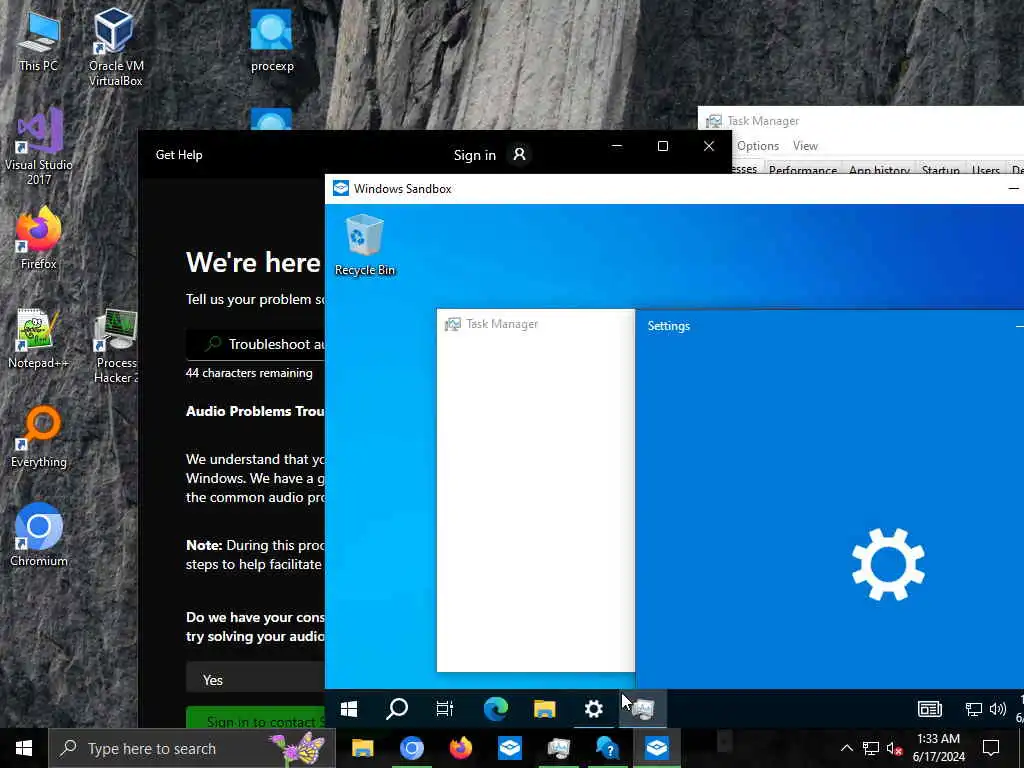Click the Audio Problems Trou… heading in Get Help
The image size is (1024, 768).
(255, 411)
